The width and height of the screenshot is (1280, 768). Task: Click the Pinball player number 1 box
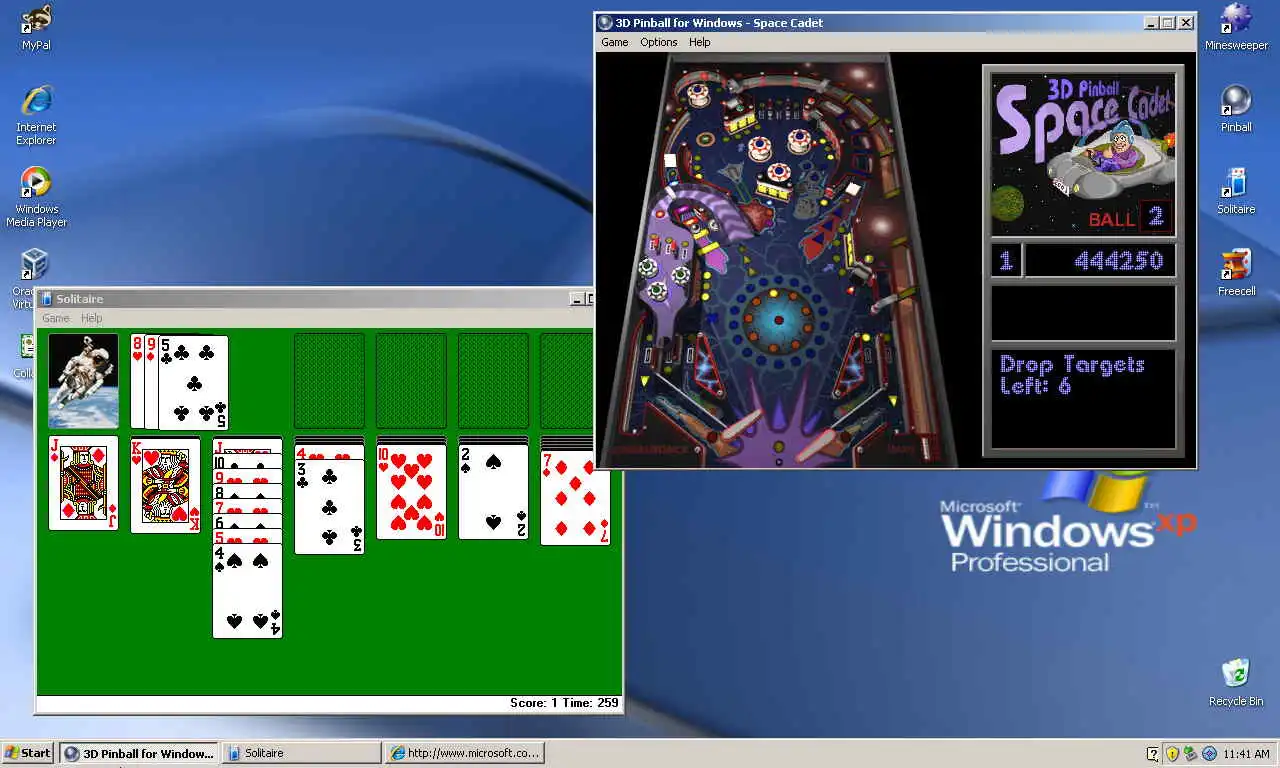(x=1006, y=261)
